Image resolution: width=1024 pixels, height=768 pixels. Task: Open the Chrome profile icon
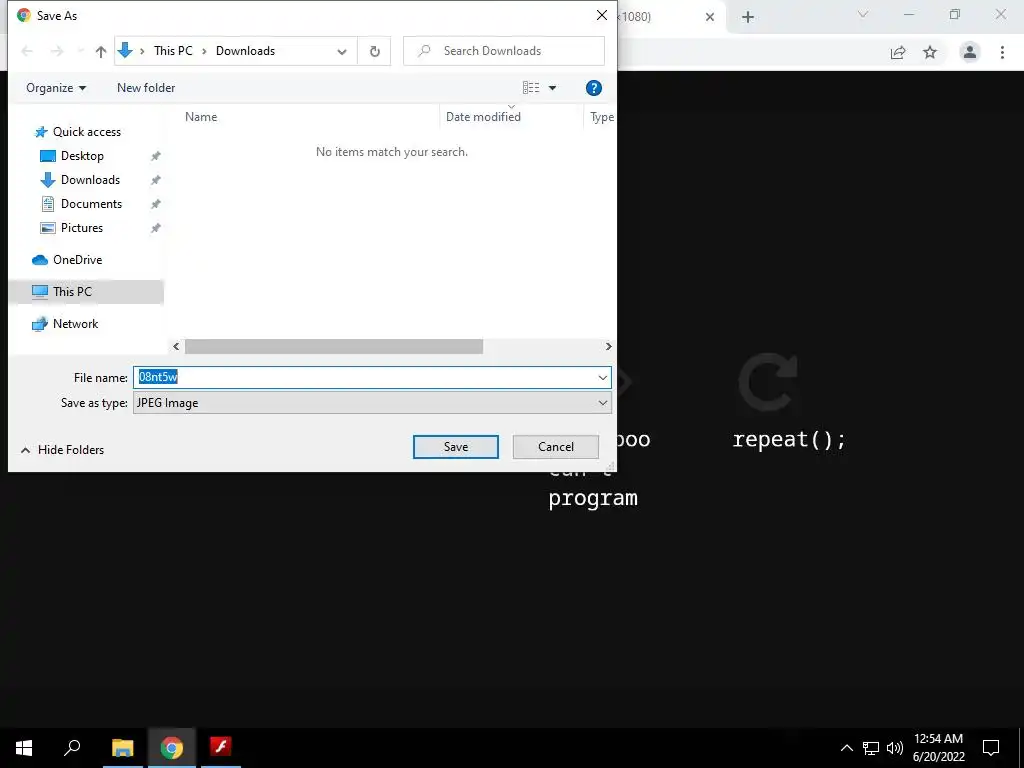pyautogui.click(x=970, y=52)
